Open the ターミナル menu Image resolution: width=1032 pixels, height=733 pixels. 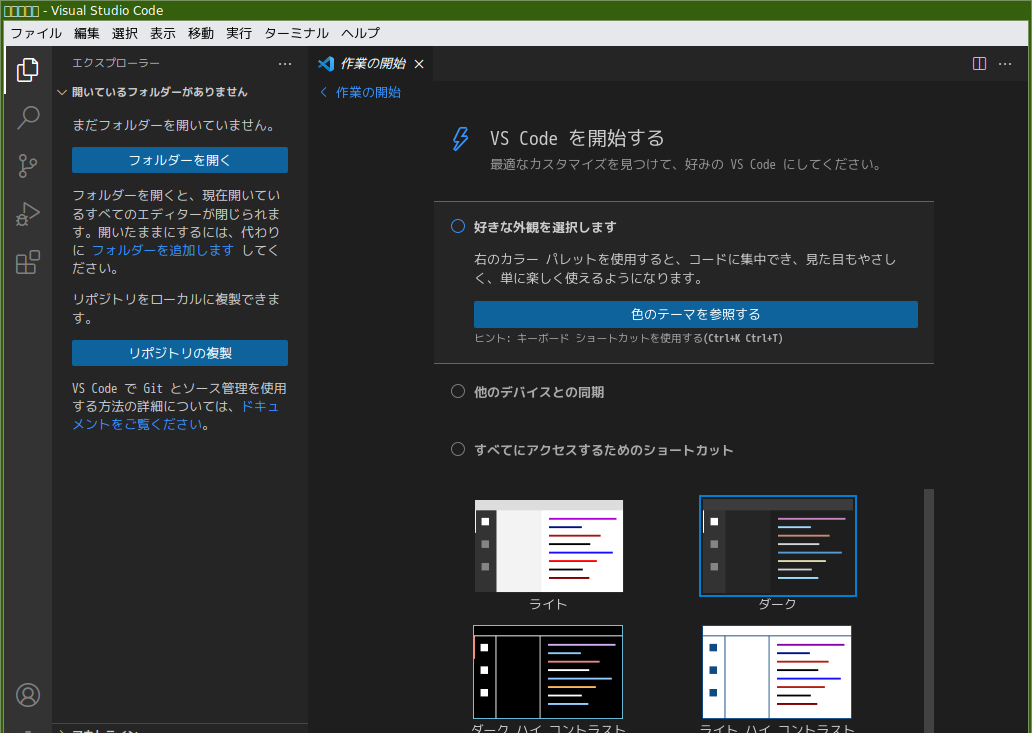point(297,33)
